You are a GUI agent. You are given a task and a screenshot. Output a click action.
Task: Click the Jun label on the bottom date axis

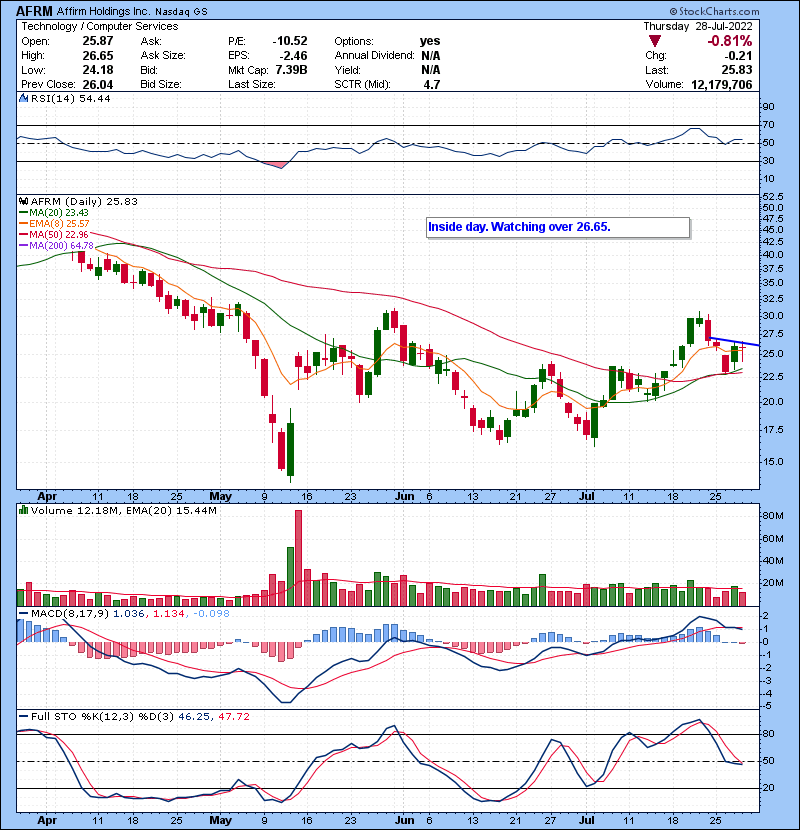tap(405, 820)
